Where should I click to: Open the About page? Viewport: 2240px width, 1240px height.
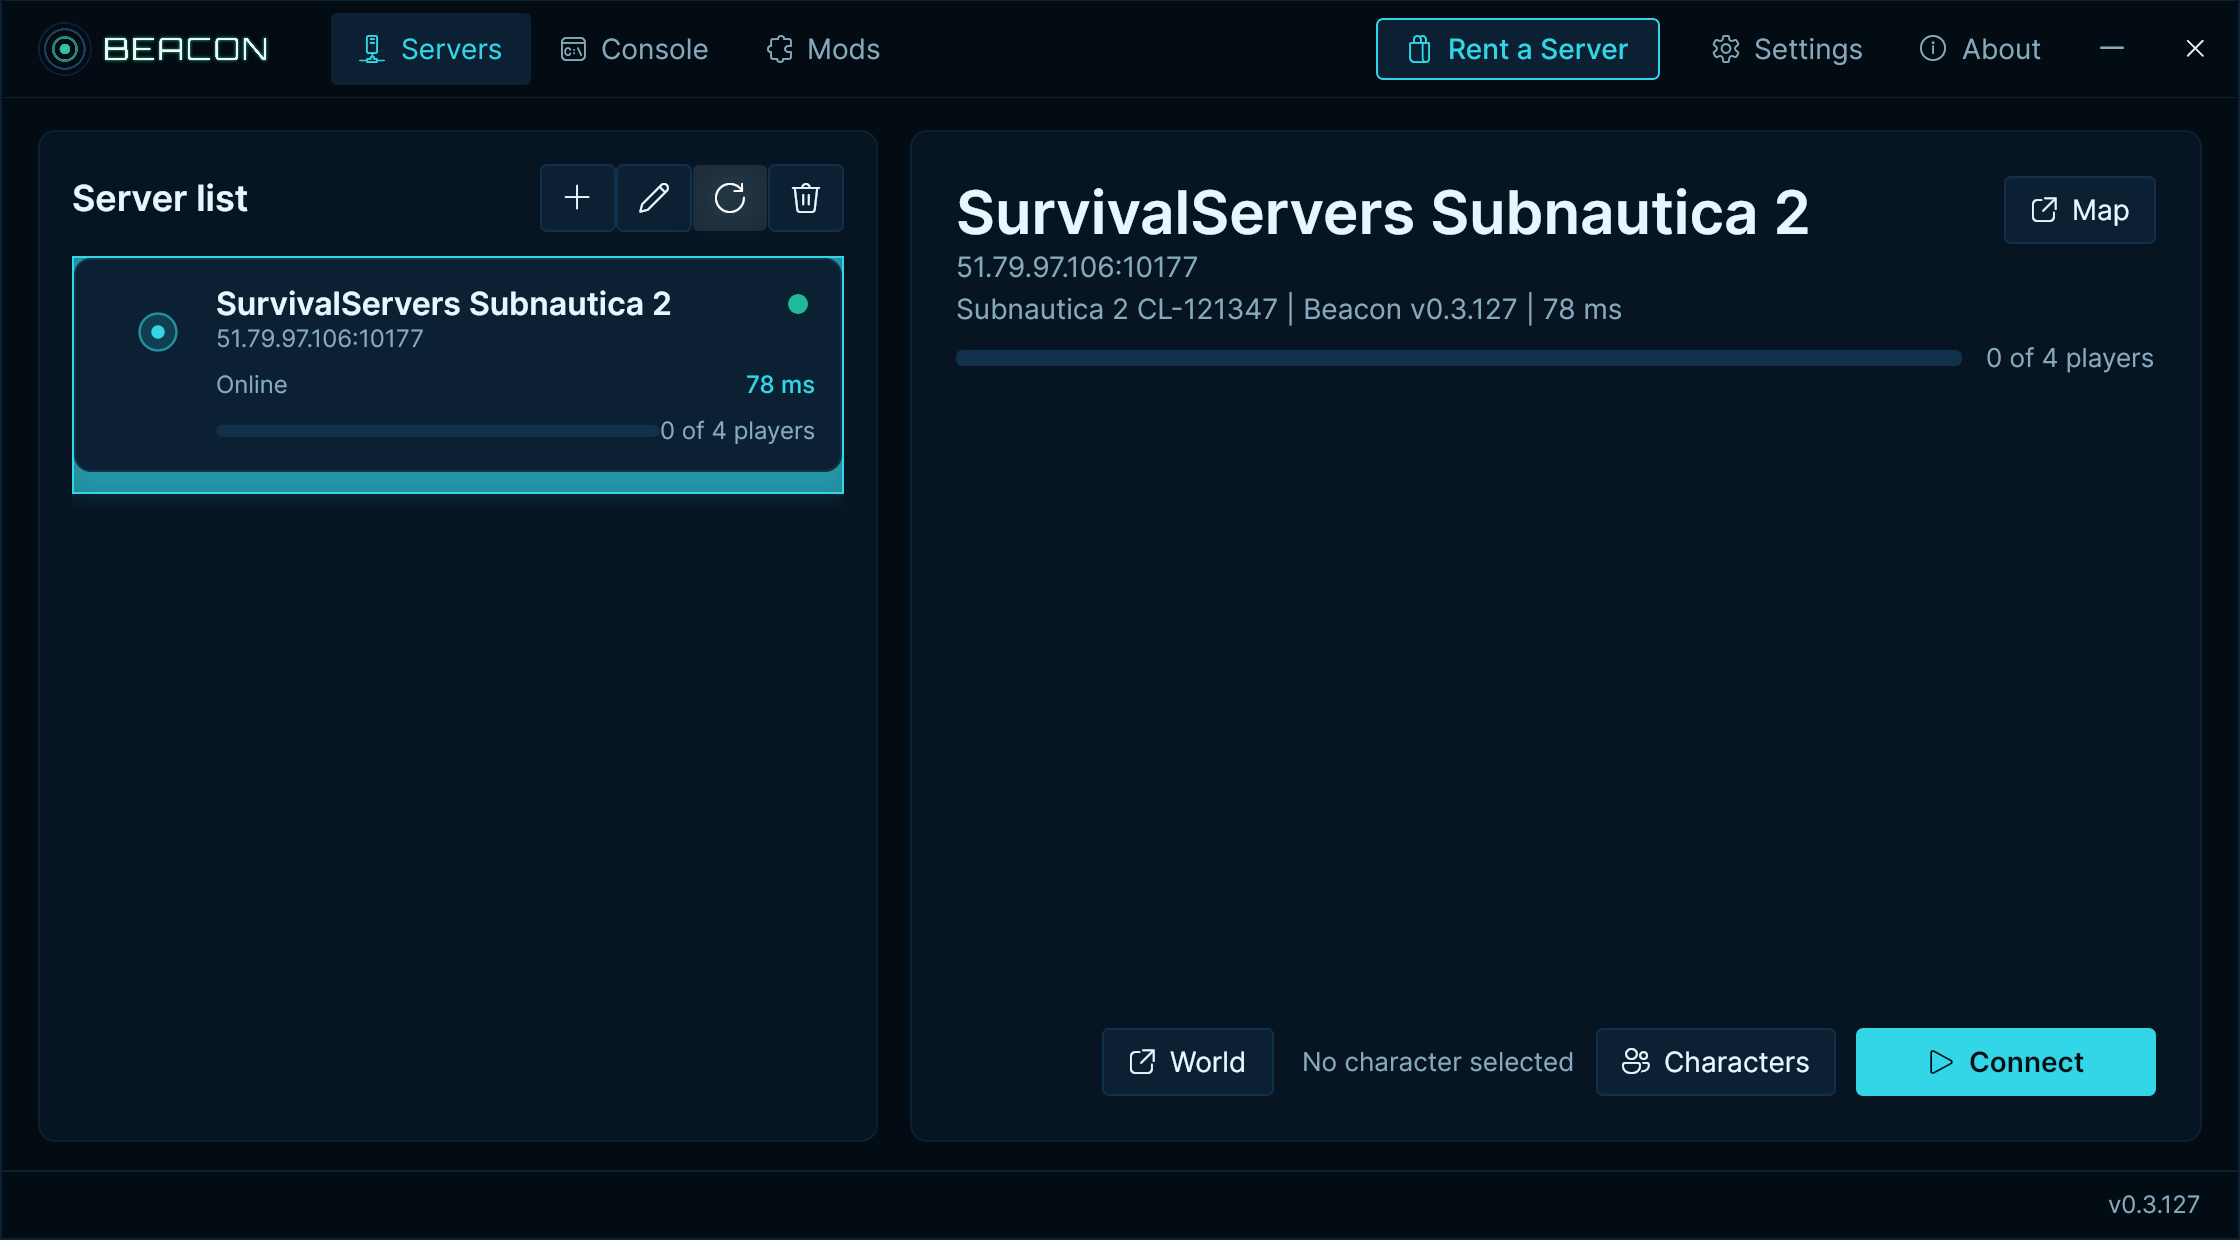point(1979,49)
